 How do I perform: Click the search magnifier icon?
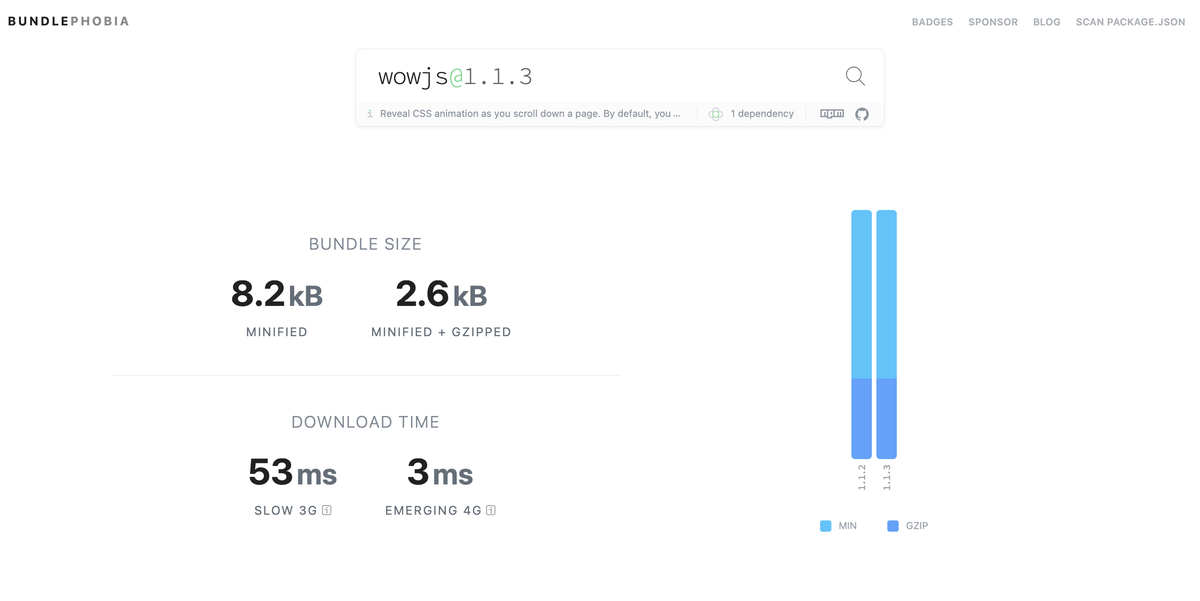855,76
